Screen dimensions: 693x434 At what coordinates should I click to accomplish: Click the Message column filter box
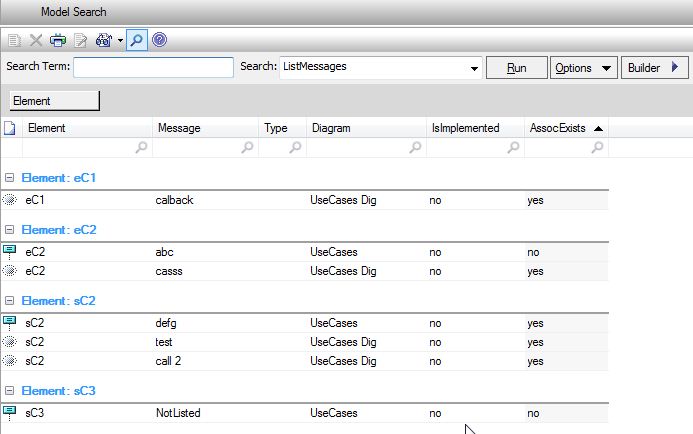[205, 147]
